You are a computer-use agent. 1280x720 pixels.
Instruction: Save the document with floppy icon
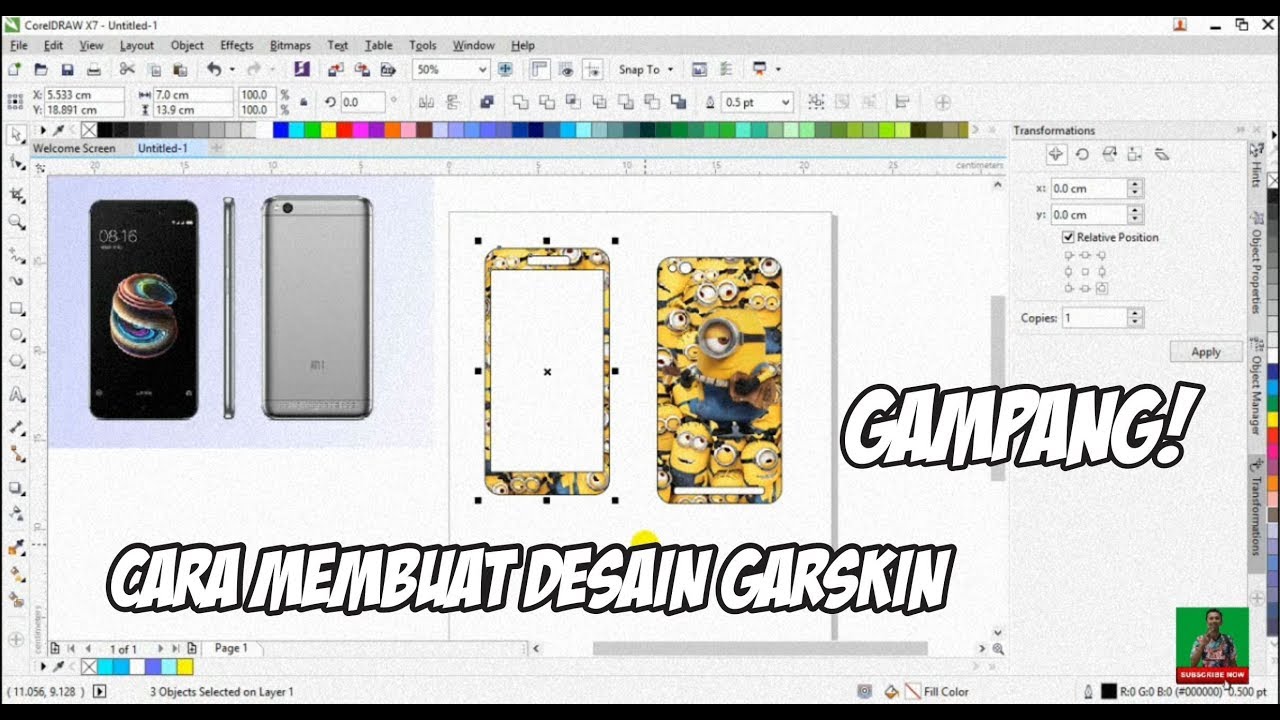pyautogui.click(x=67, y=70)
